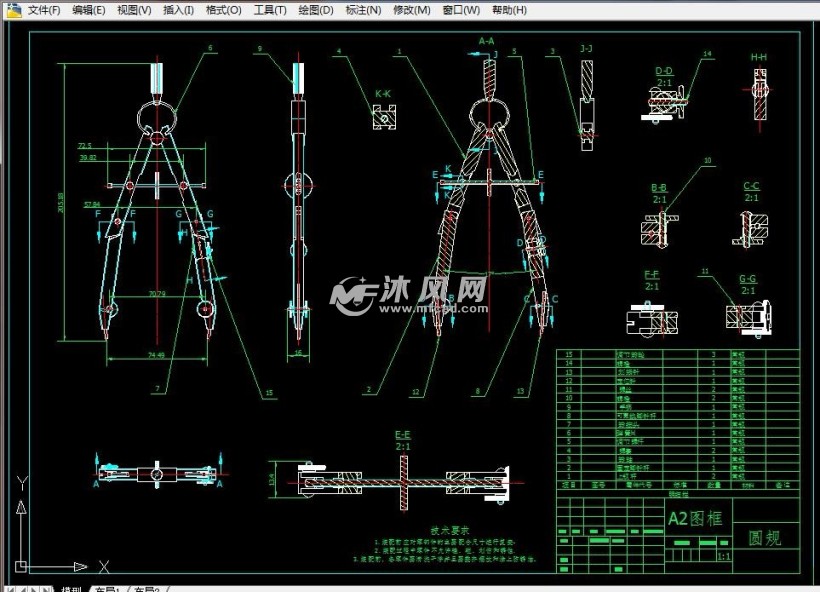
Task: Click the 插入(I) menu
Action: 179,10
